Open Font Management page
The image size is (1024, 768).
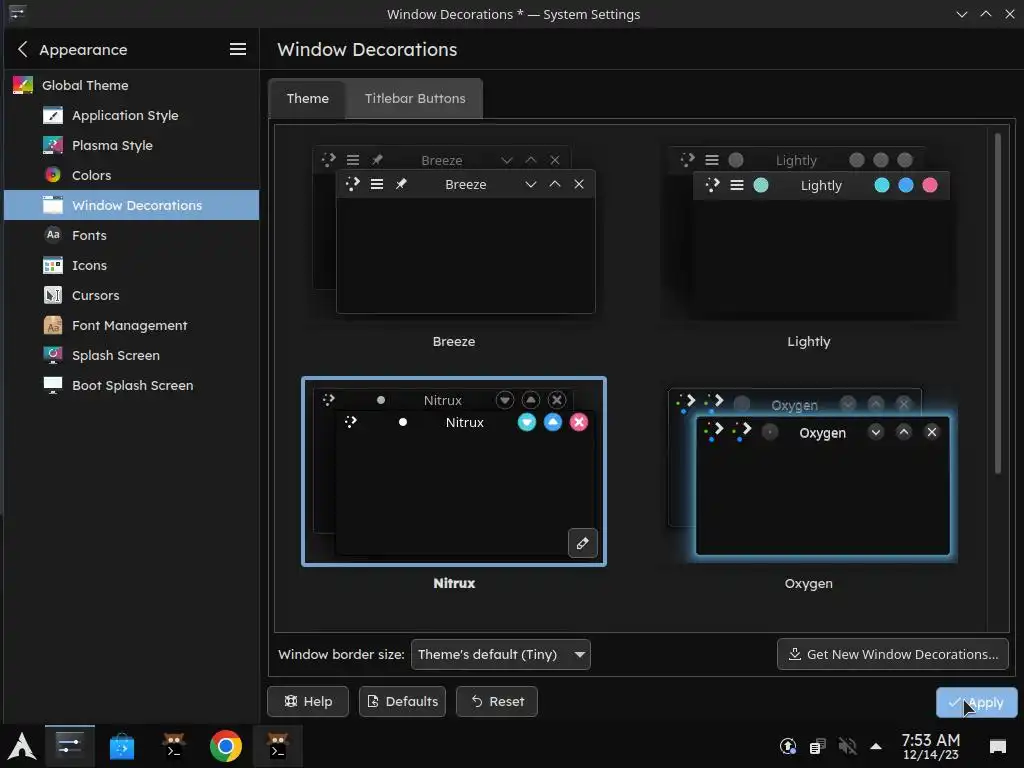coord(131,325)
